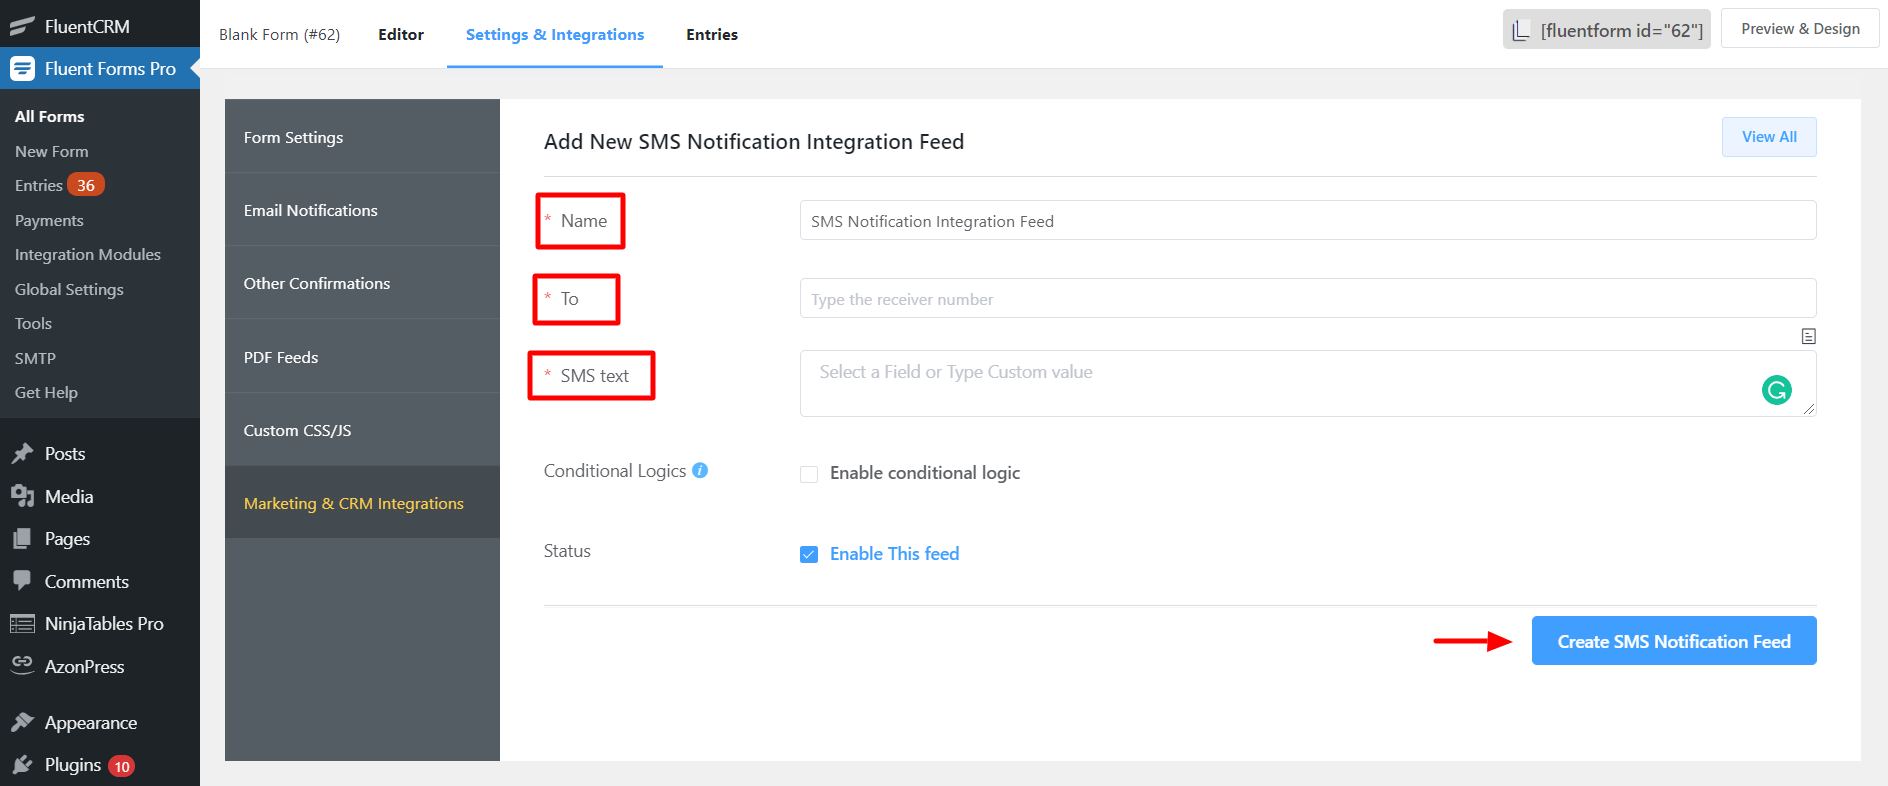Open PDF Feeds section
1888x786 pixels.
(x=362, y=357)
